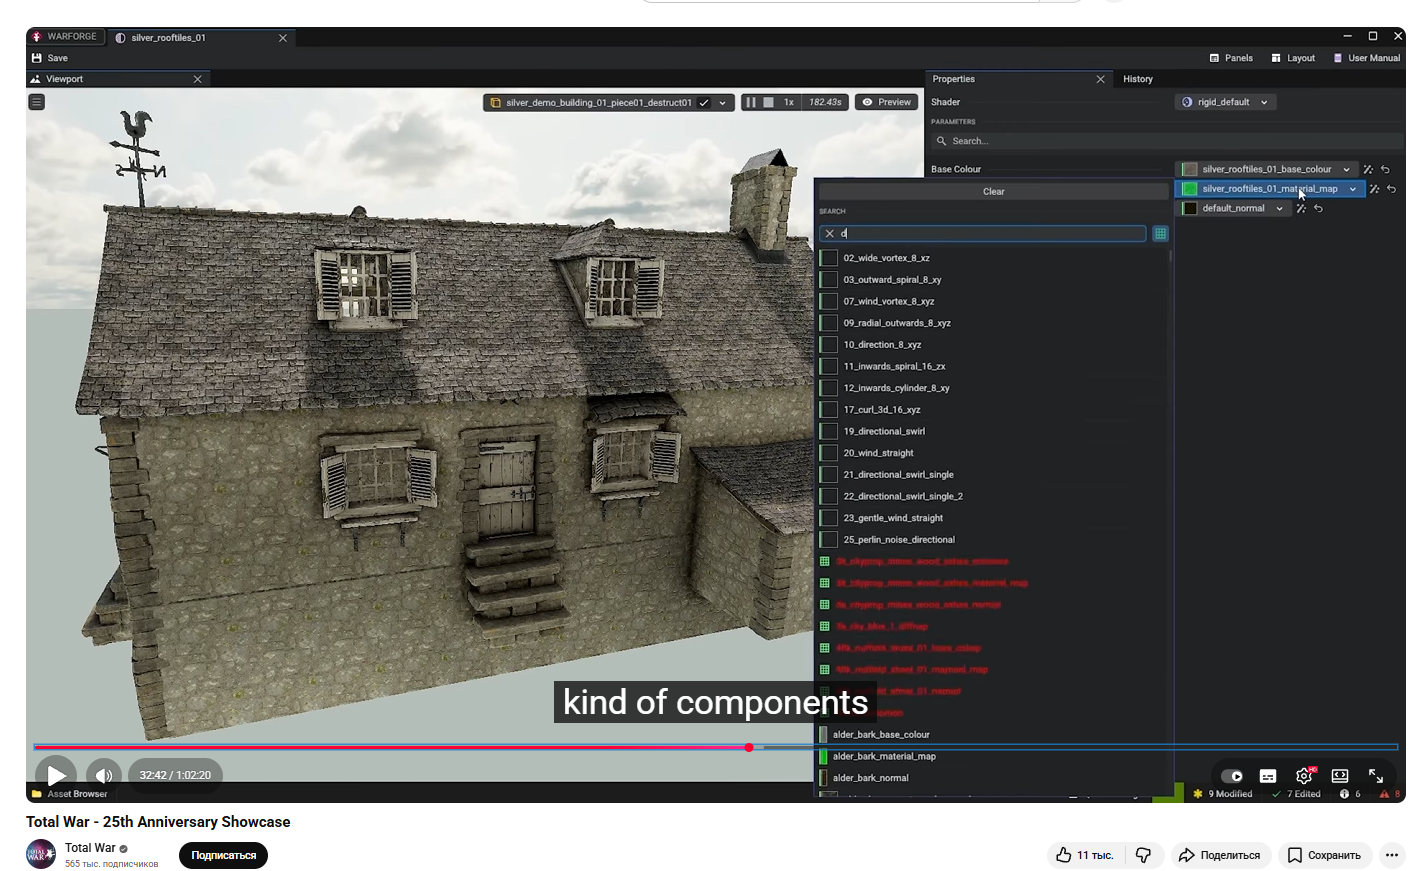Open the User Manual
The width and height of the screenshot is (1418, 871).
point(1366,58)
